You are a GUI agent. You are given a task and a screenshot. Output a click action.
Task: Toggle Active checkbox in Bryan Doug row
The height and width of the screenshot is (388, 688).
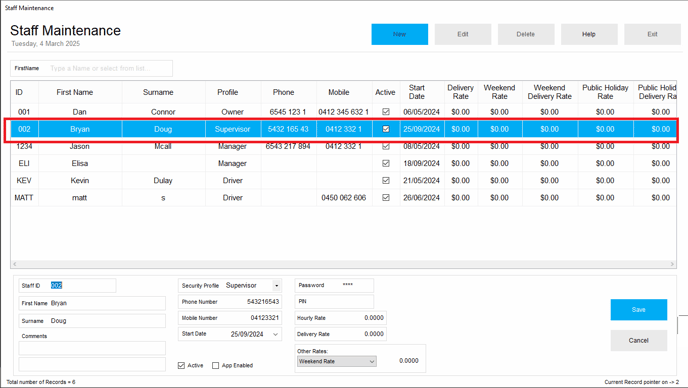386,129
